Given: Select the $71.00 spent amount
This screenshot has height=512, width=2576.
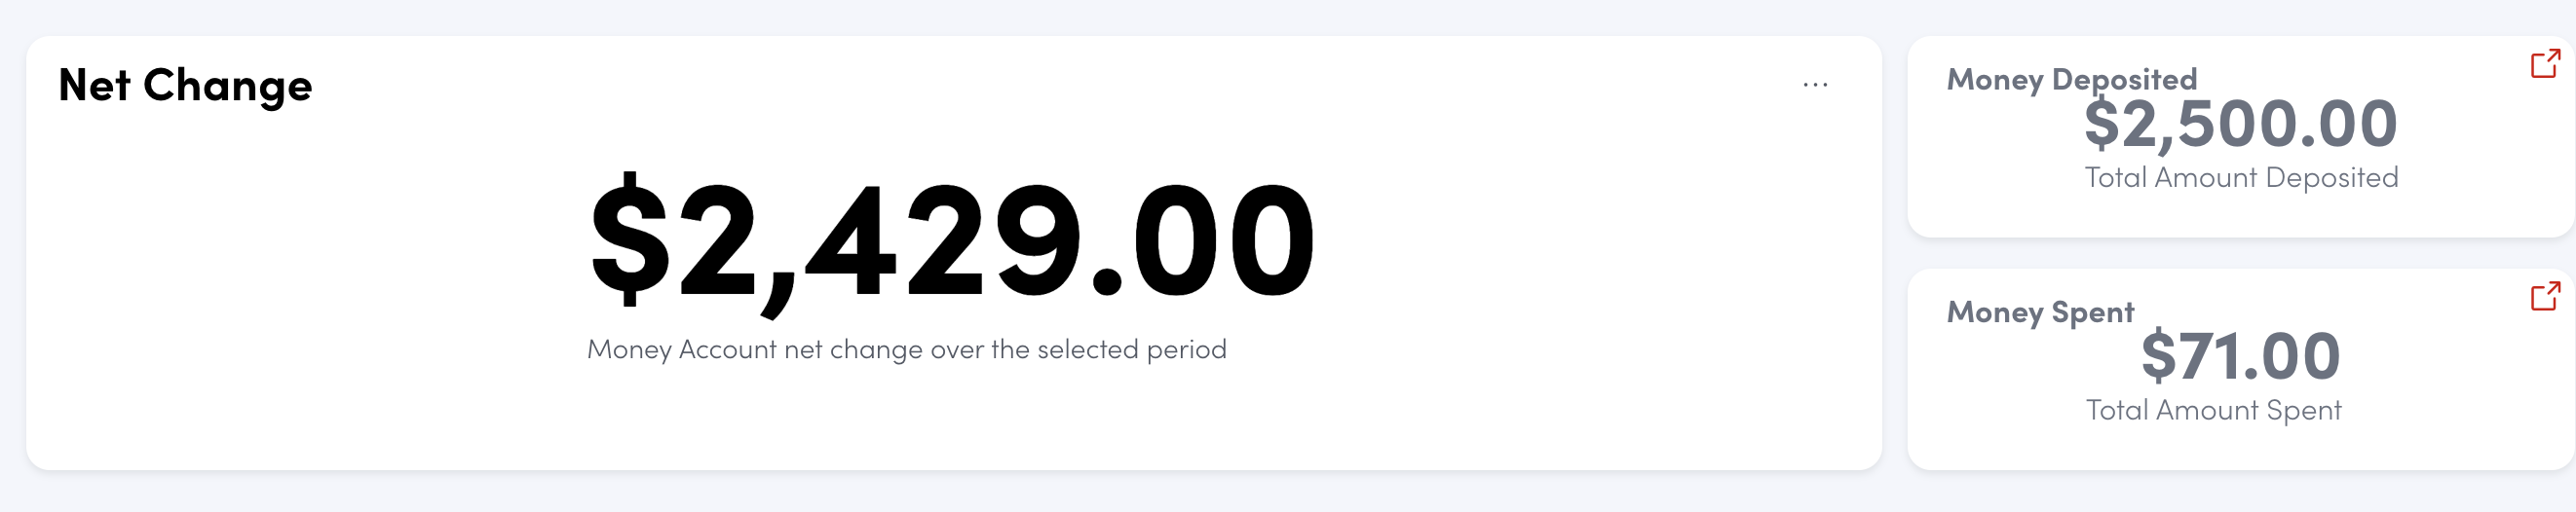Looking at the screenshot, I should coord(2240,356).
